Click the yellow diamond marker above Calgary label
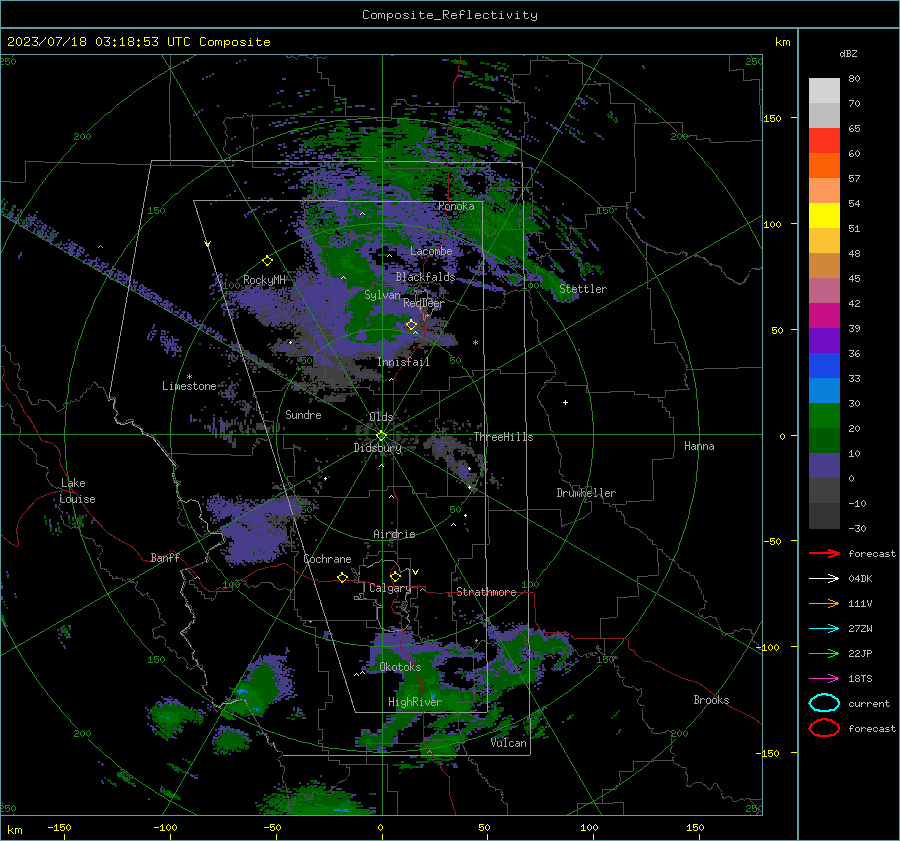The height and width of the screenshot is (841, 900). [x=395, y=576]
